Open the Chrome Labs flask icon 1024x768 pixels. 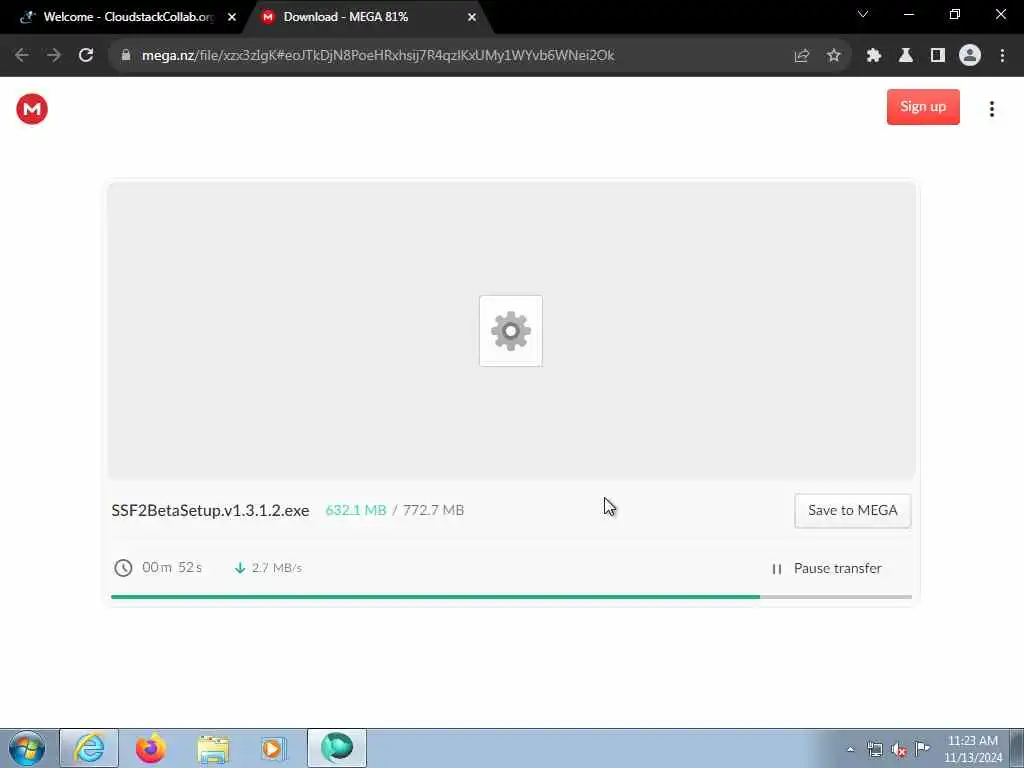pos(905,56)
